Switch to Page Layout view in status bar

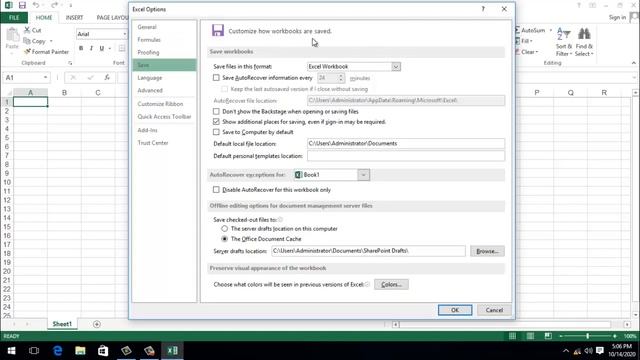tap(530, 336)
